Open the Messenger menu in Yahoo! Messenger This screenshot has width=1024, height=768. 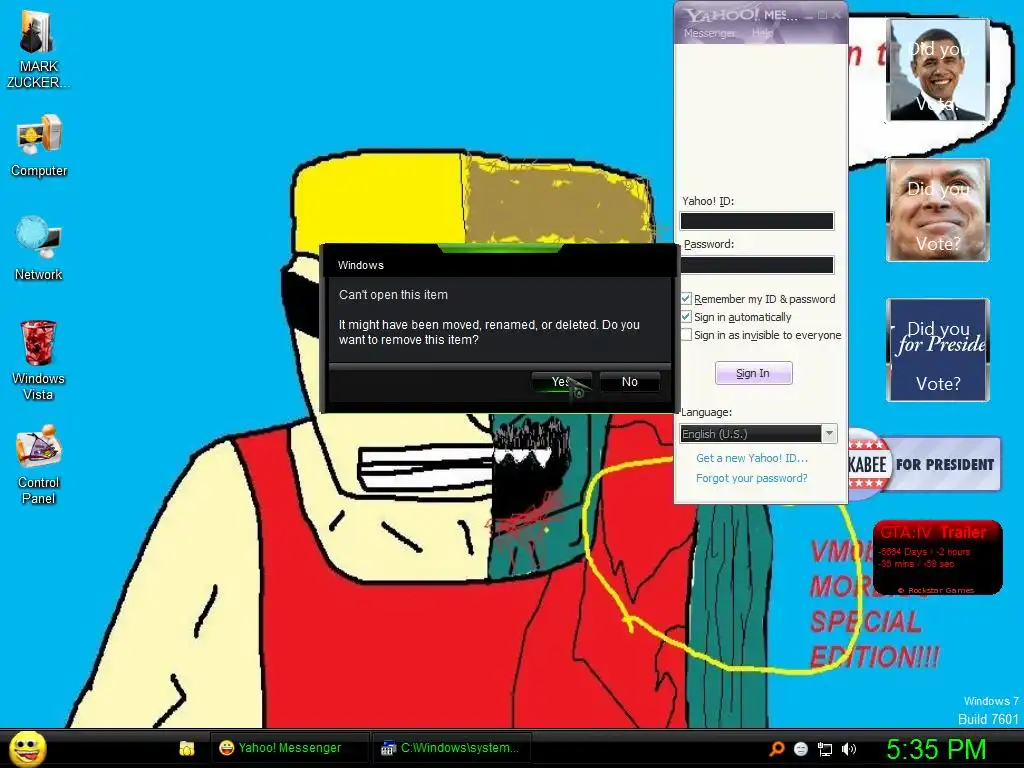[x=709, y=33]
